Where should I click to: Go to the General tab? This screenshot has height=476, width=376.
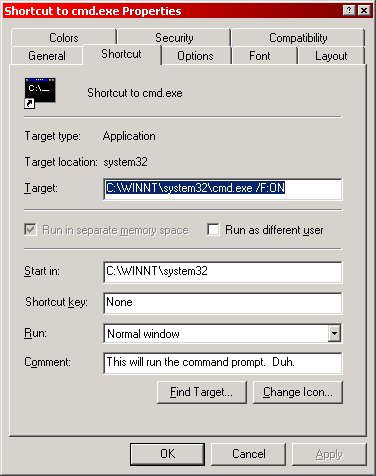pos(47,55)
